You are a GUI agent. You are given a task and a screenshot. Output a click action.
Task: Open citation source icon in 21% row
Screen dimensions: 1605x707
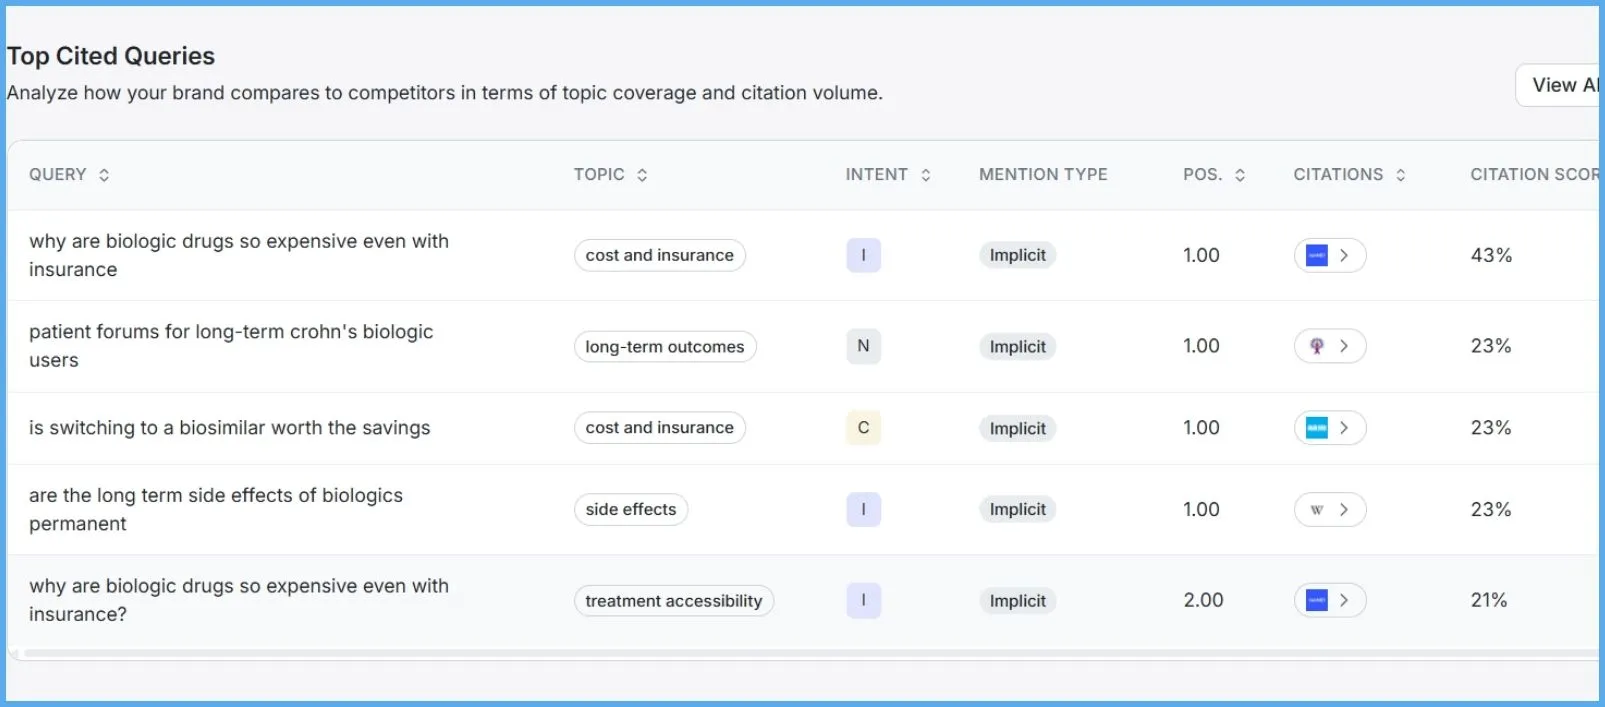point(1317,600)
